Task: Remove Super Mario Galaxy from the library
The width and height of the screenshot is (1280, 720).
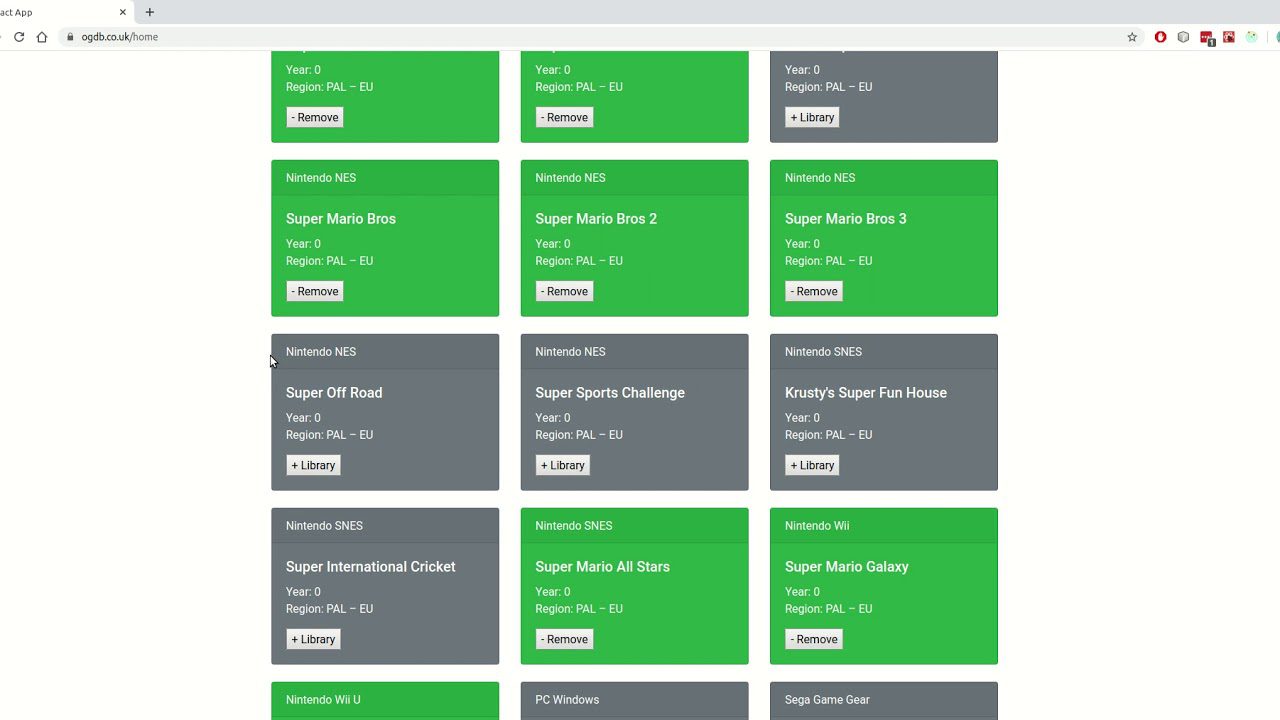Action: pos(813,639)
